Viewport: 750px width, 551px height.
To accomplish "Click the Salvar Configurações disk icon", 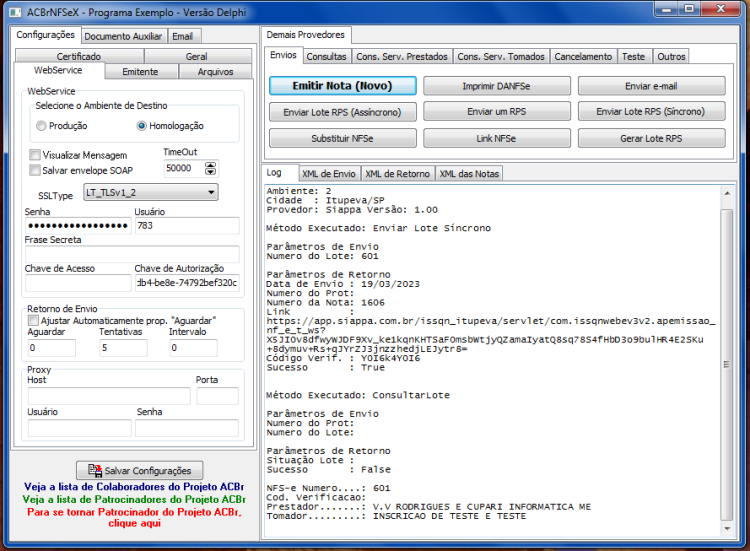I will pos(95,471).
